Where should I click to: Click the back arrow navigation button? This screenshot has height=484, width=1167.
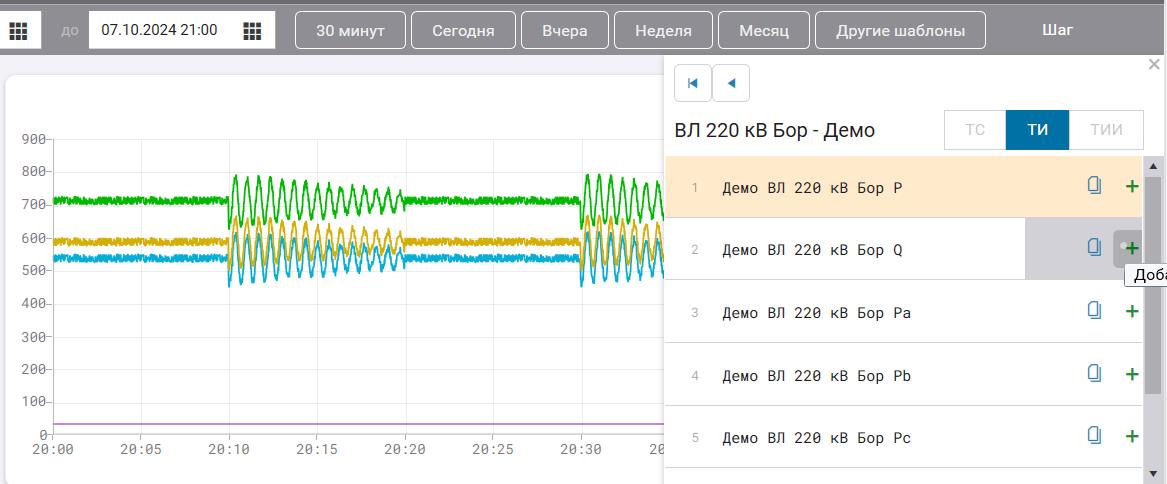pyautogui.click(x=731, y=83)
